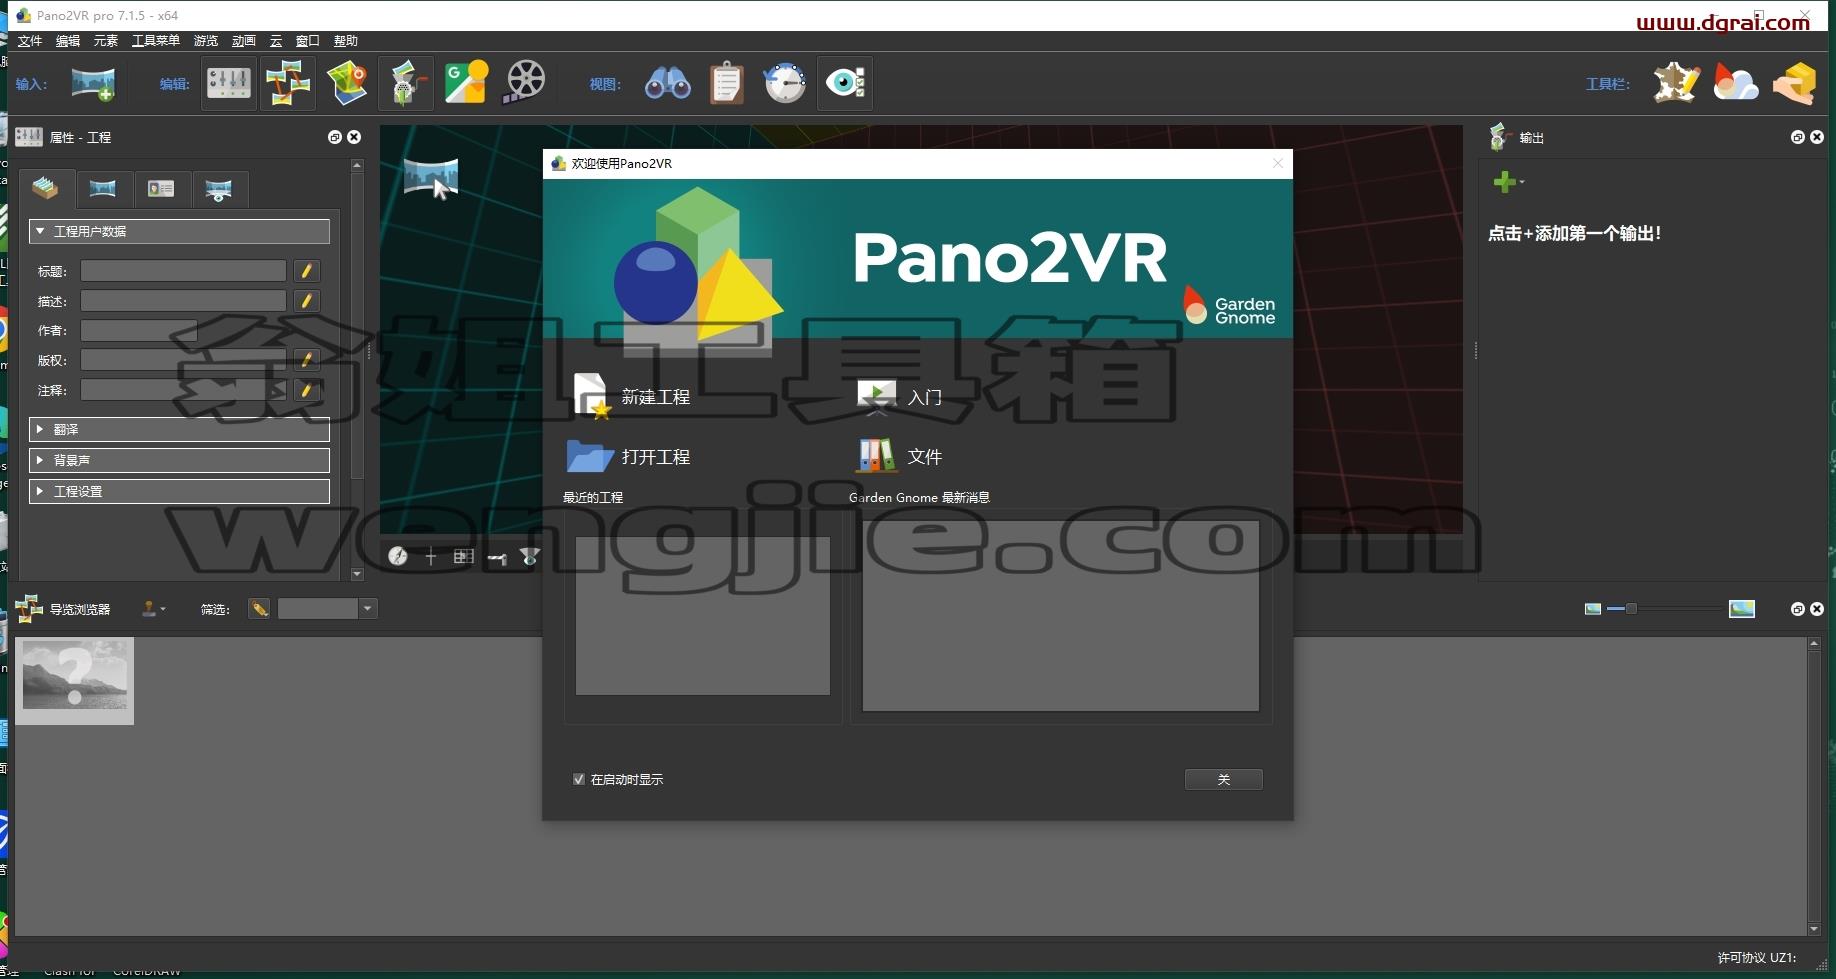Open the 帮助 menu
This screenshot has height=979, width=1836.
click(x=346, y=41)
